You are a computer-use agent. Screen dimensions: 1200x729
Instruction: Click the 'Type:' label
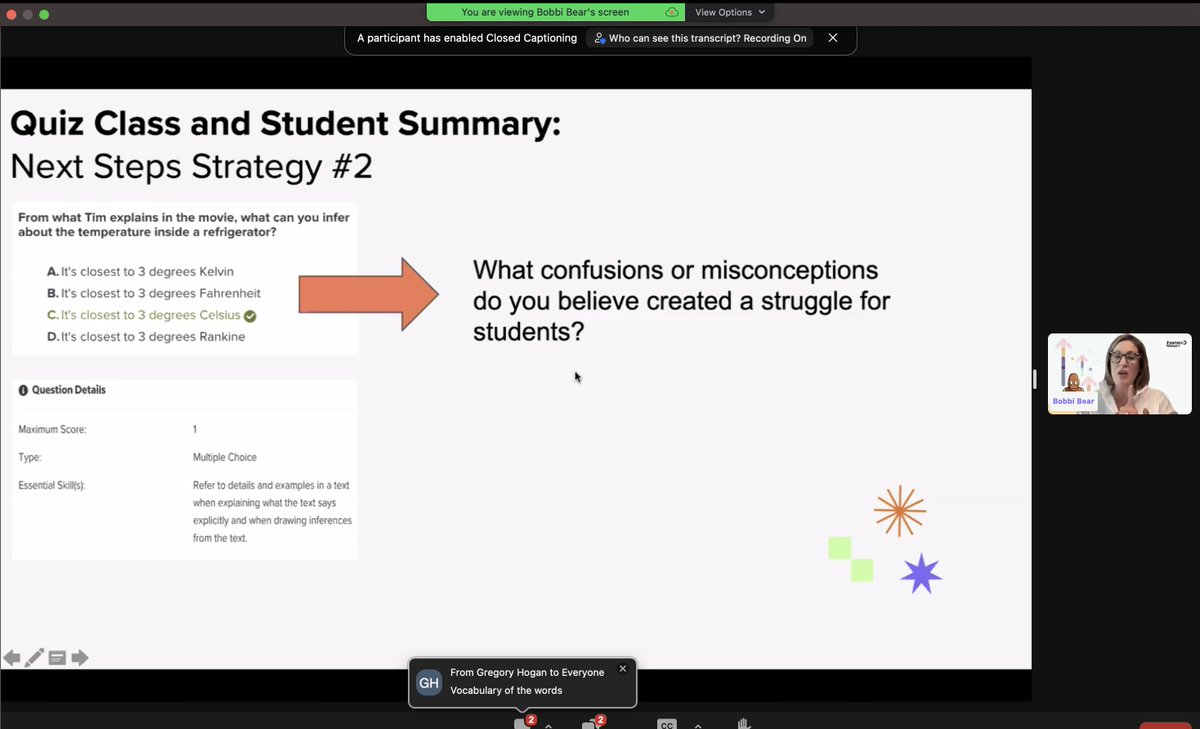tap(31, 458)
